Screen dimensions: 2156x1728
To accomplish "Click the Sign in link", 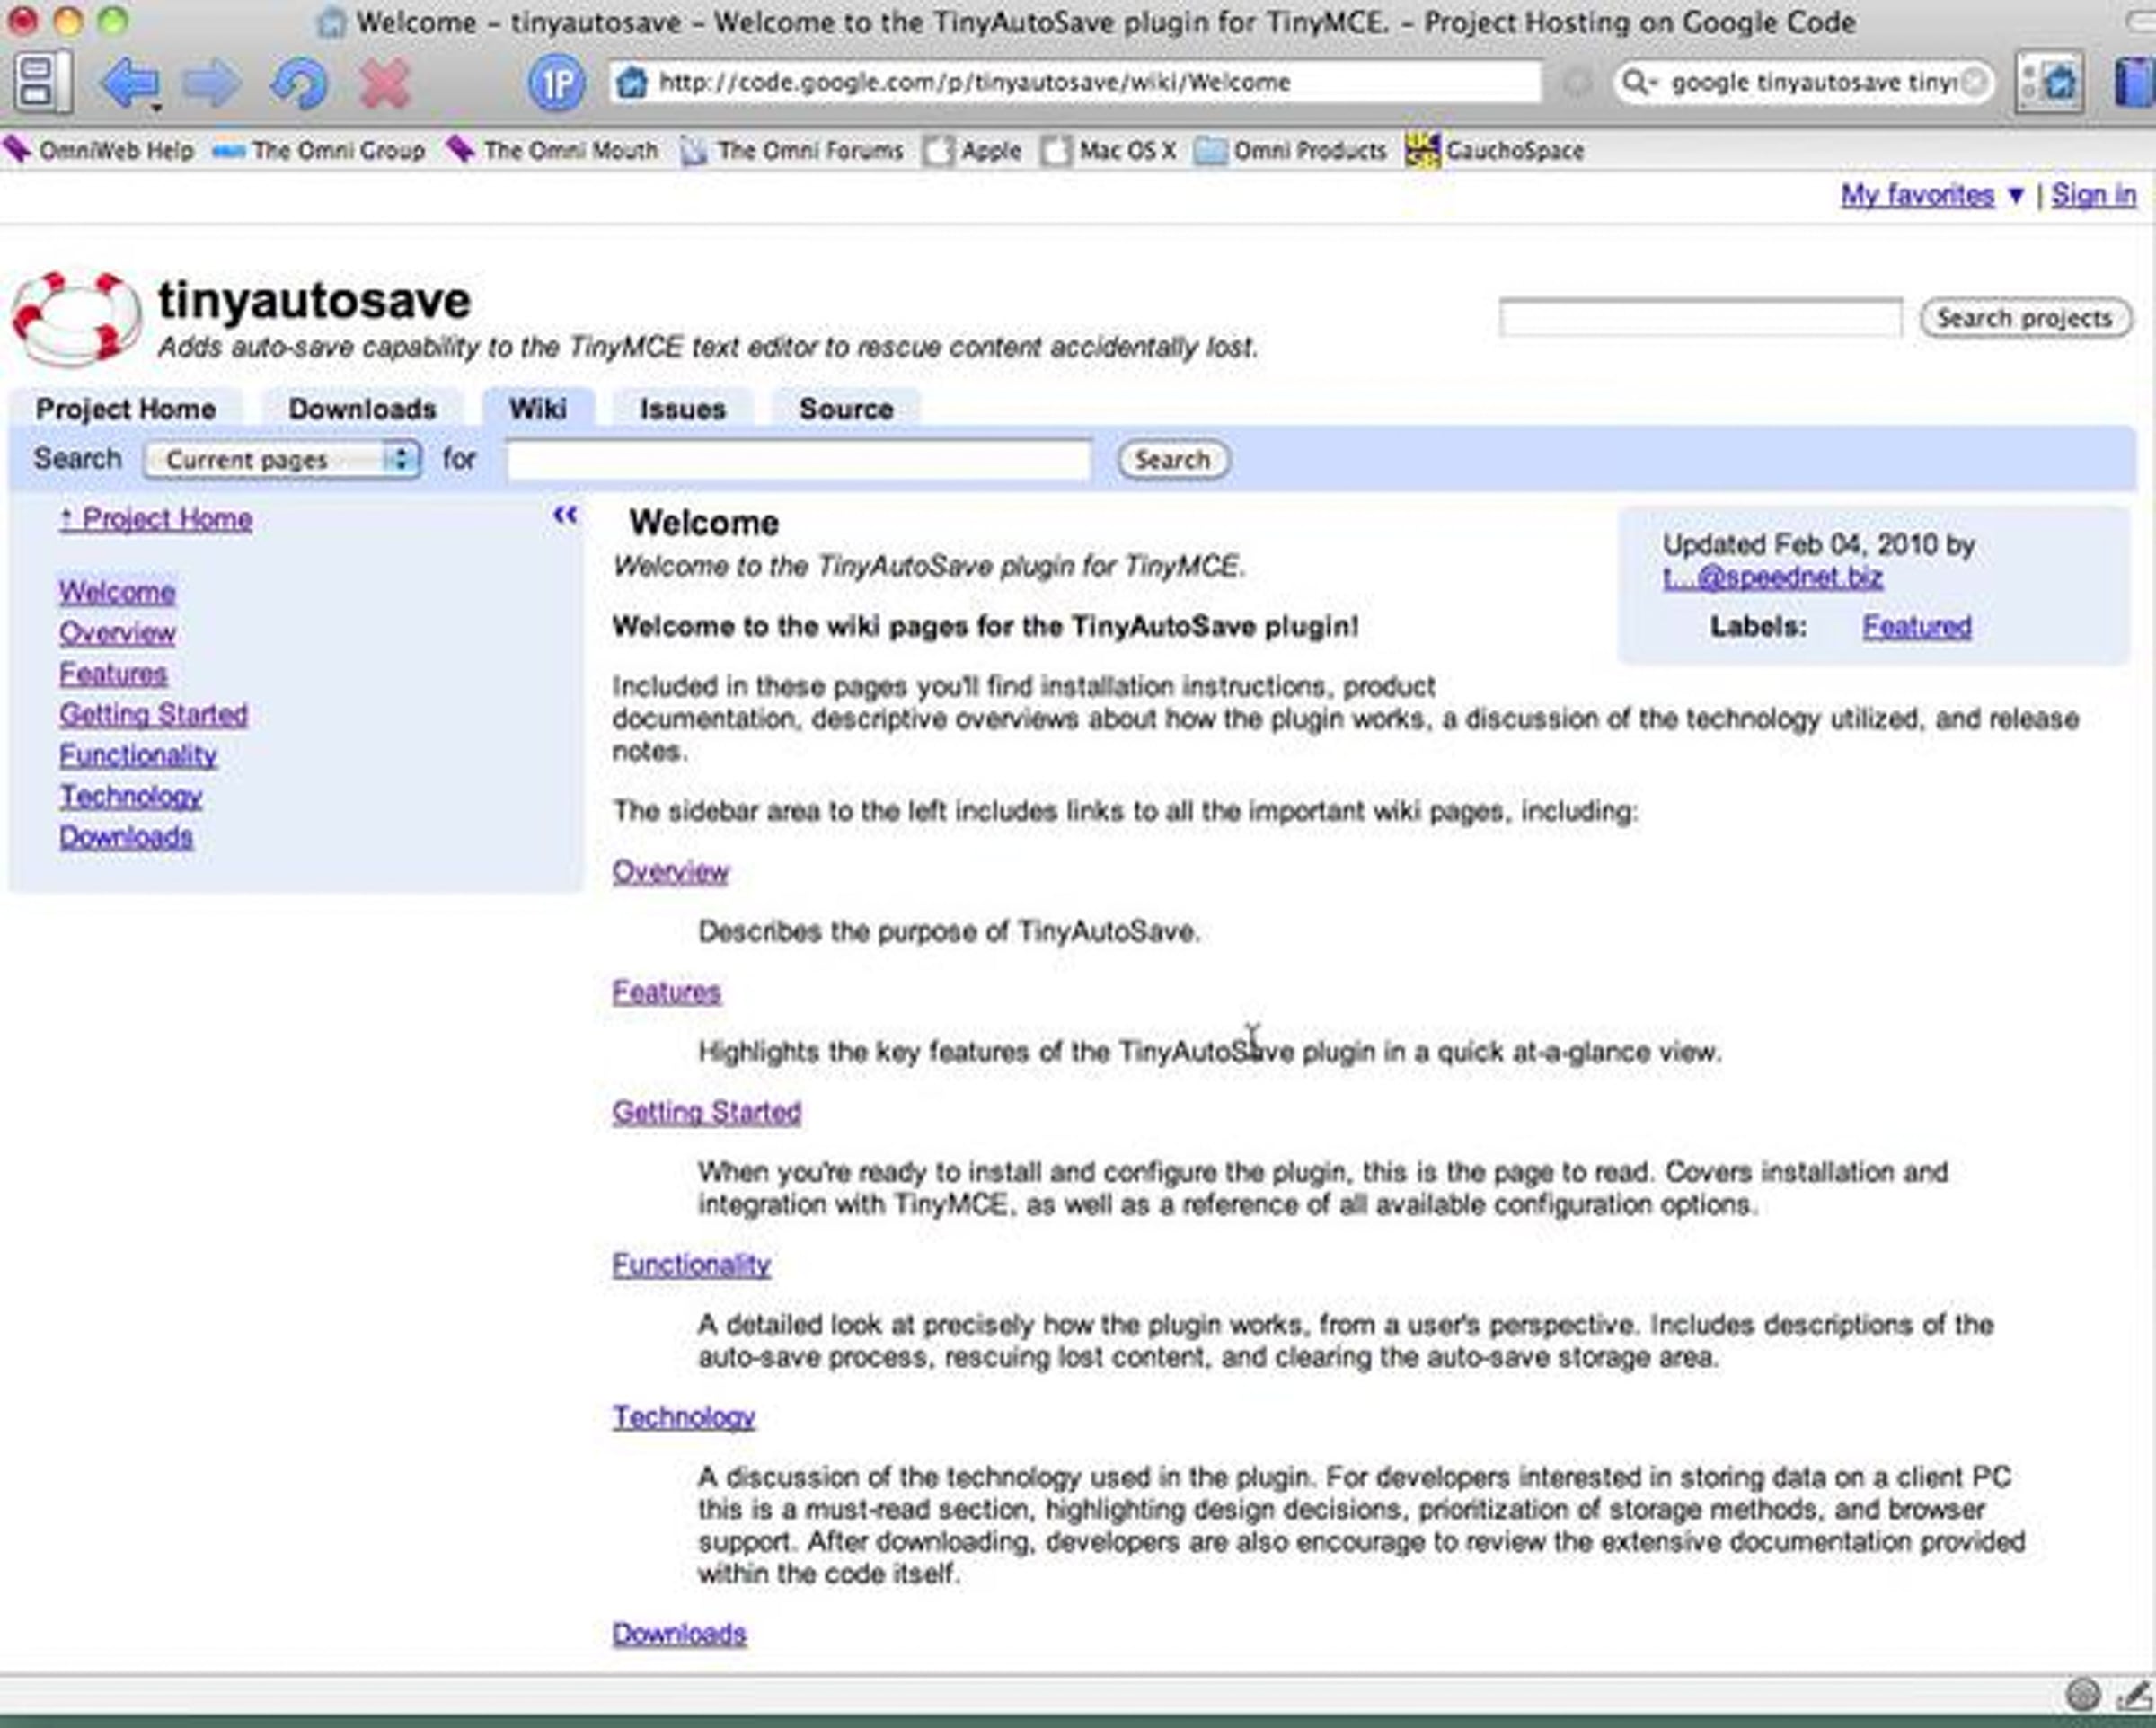I will pyautogui.click(x=2094, y=195).
